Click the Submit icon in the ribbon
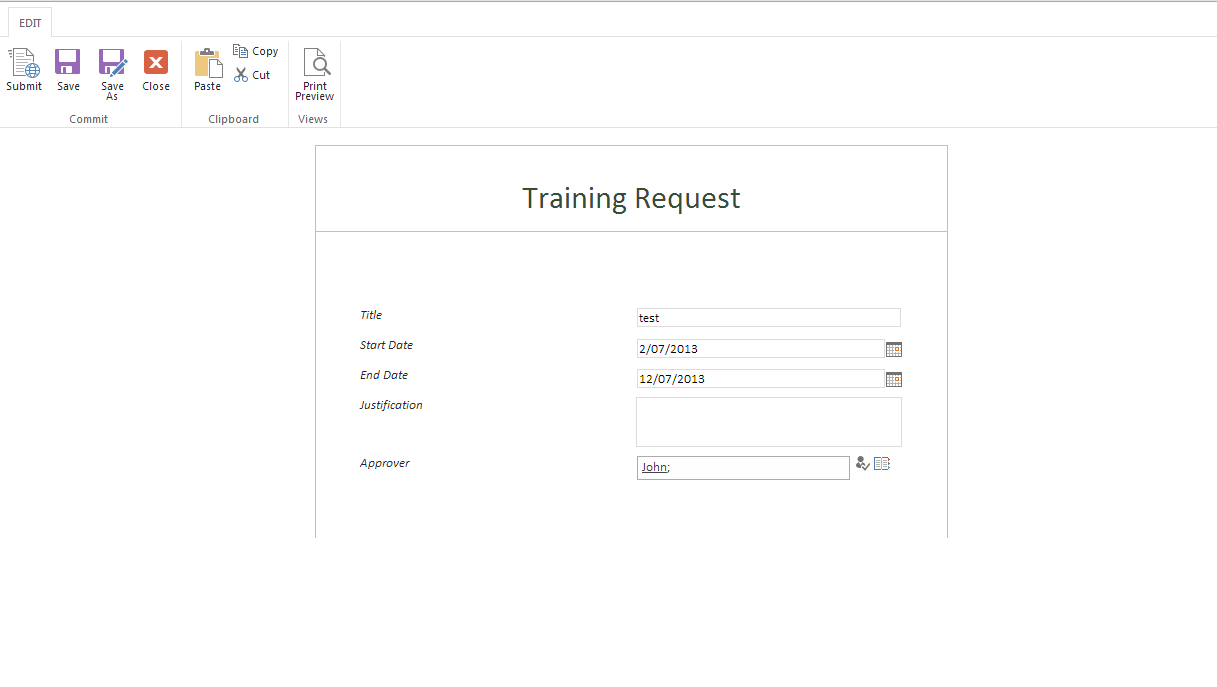Screen dimensions: 1217x687 (x=24, y=64)
